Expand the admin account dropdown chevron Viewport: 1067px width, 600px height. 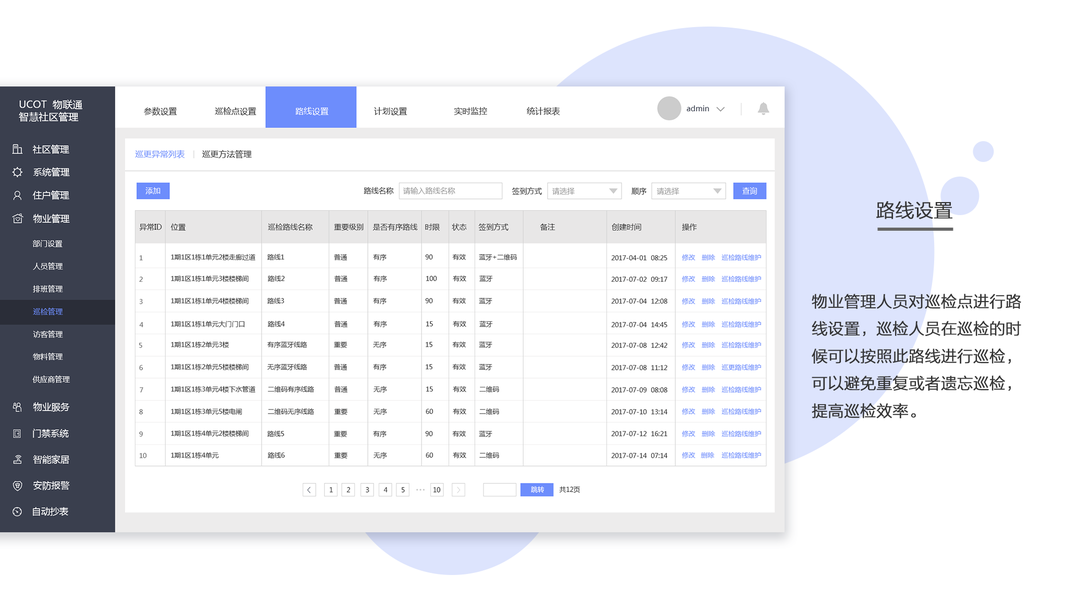721,109
